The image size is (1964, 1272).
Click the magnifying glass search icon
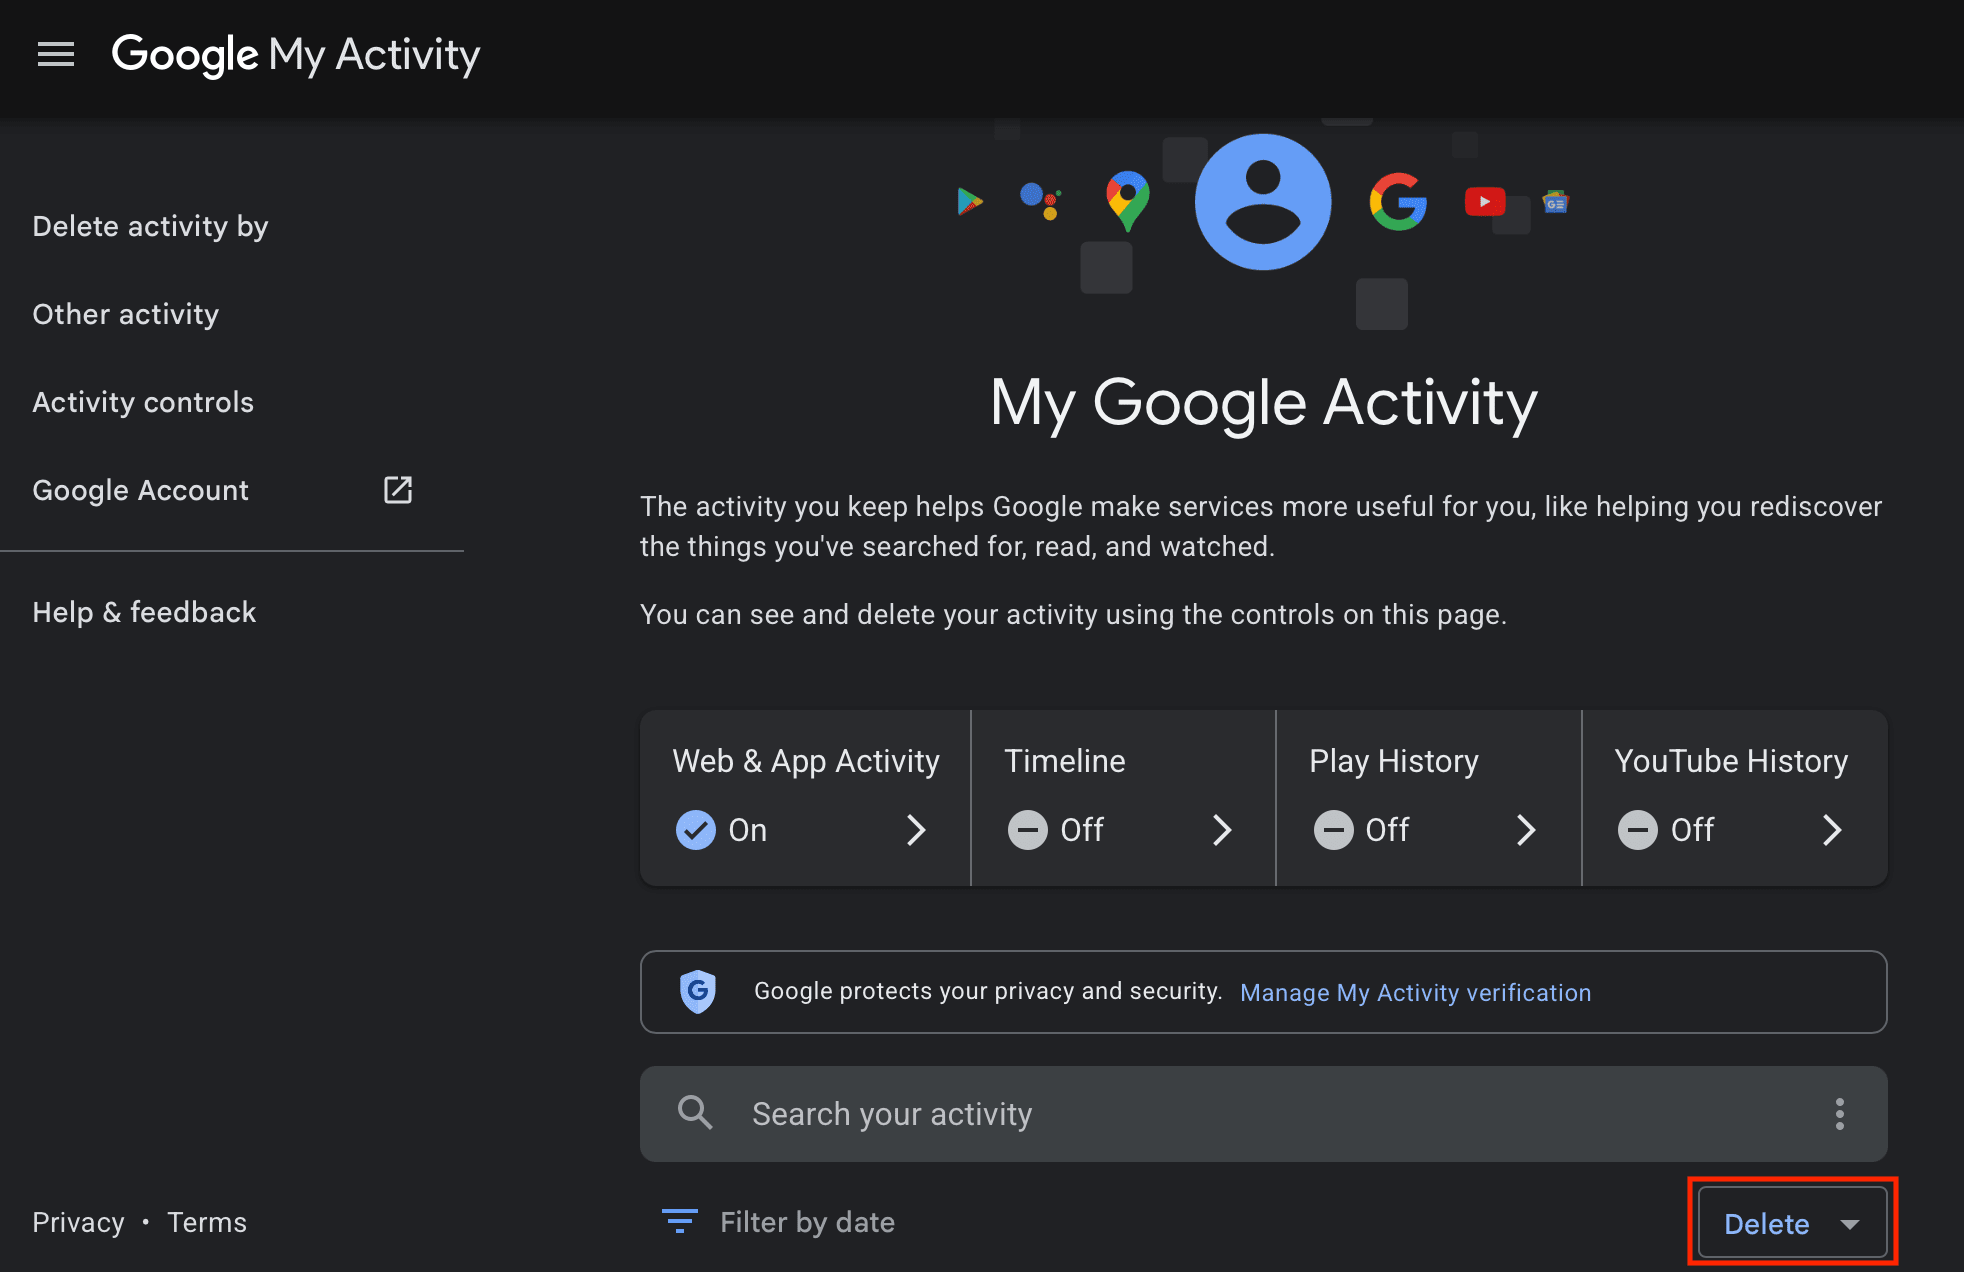(695, 1113)
